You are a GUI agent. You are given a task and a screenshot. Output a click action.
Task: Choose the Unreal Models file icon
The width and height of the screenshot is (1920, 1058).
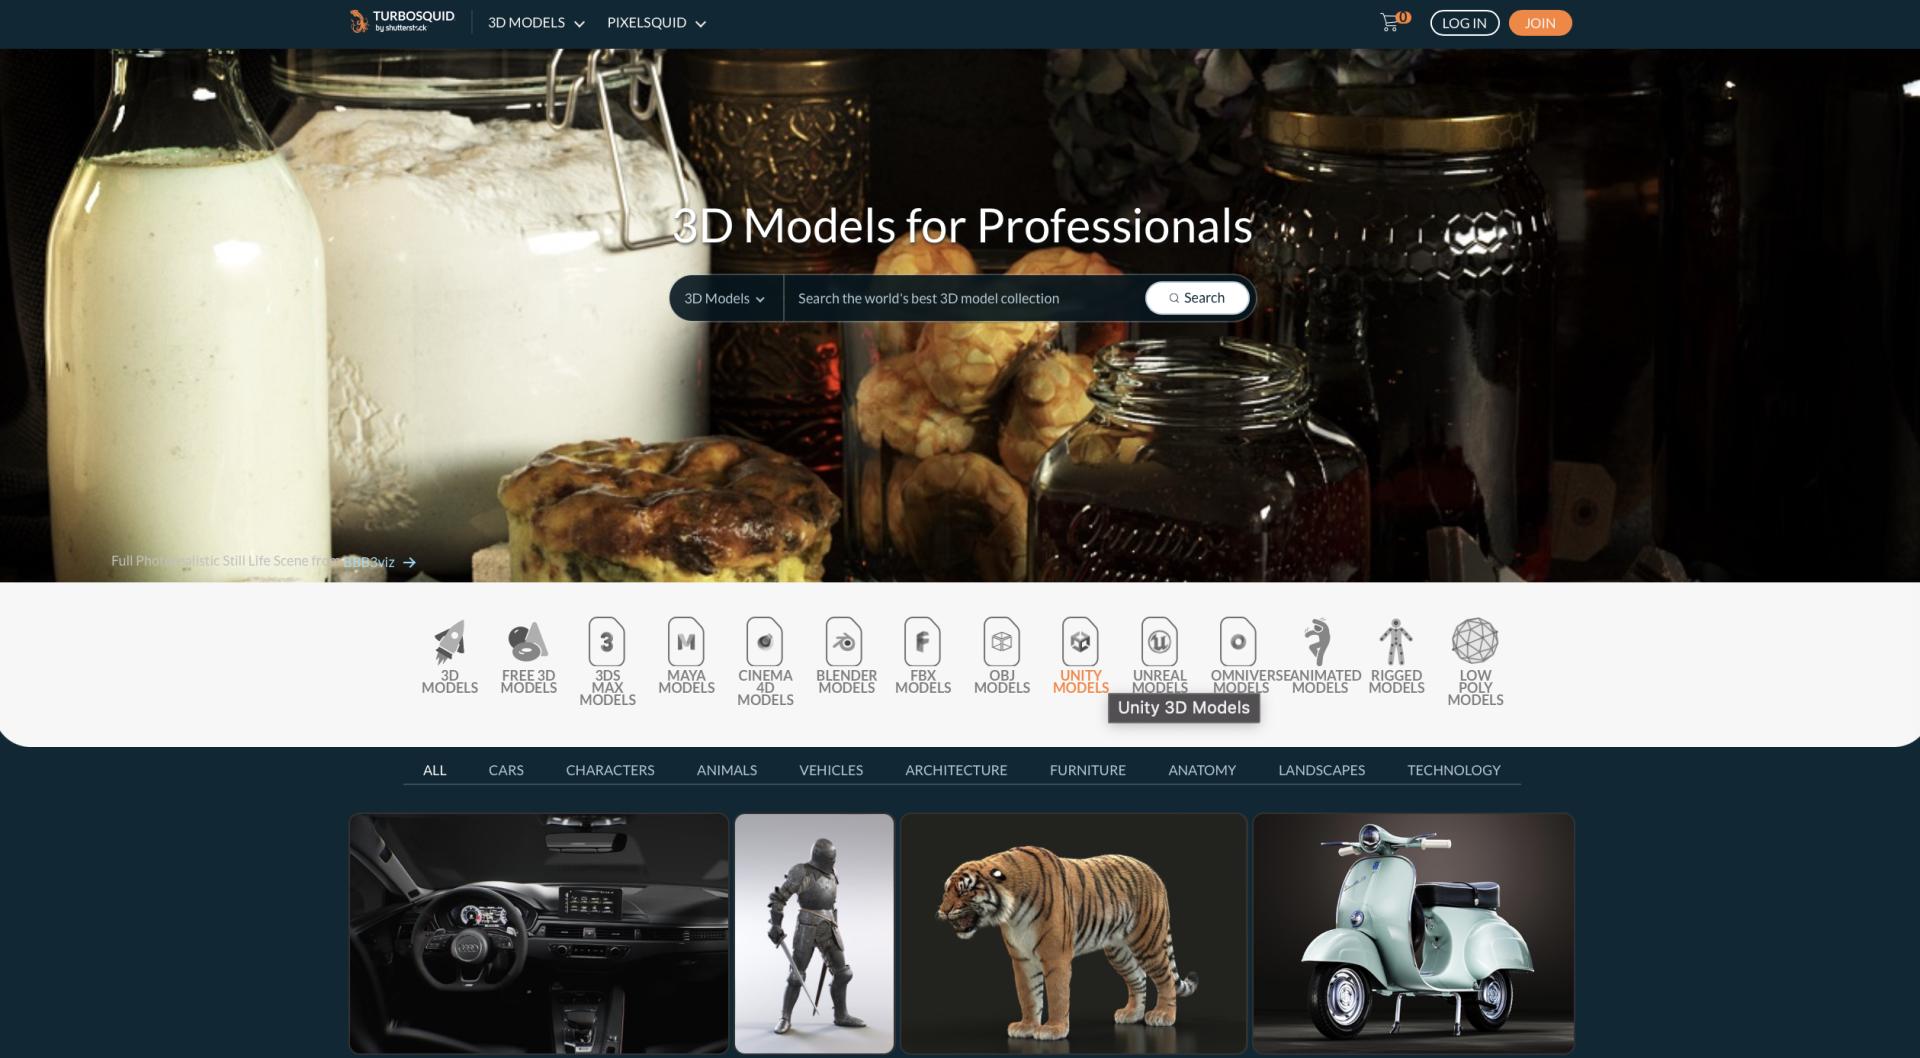coord(1159,641)
